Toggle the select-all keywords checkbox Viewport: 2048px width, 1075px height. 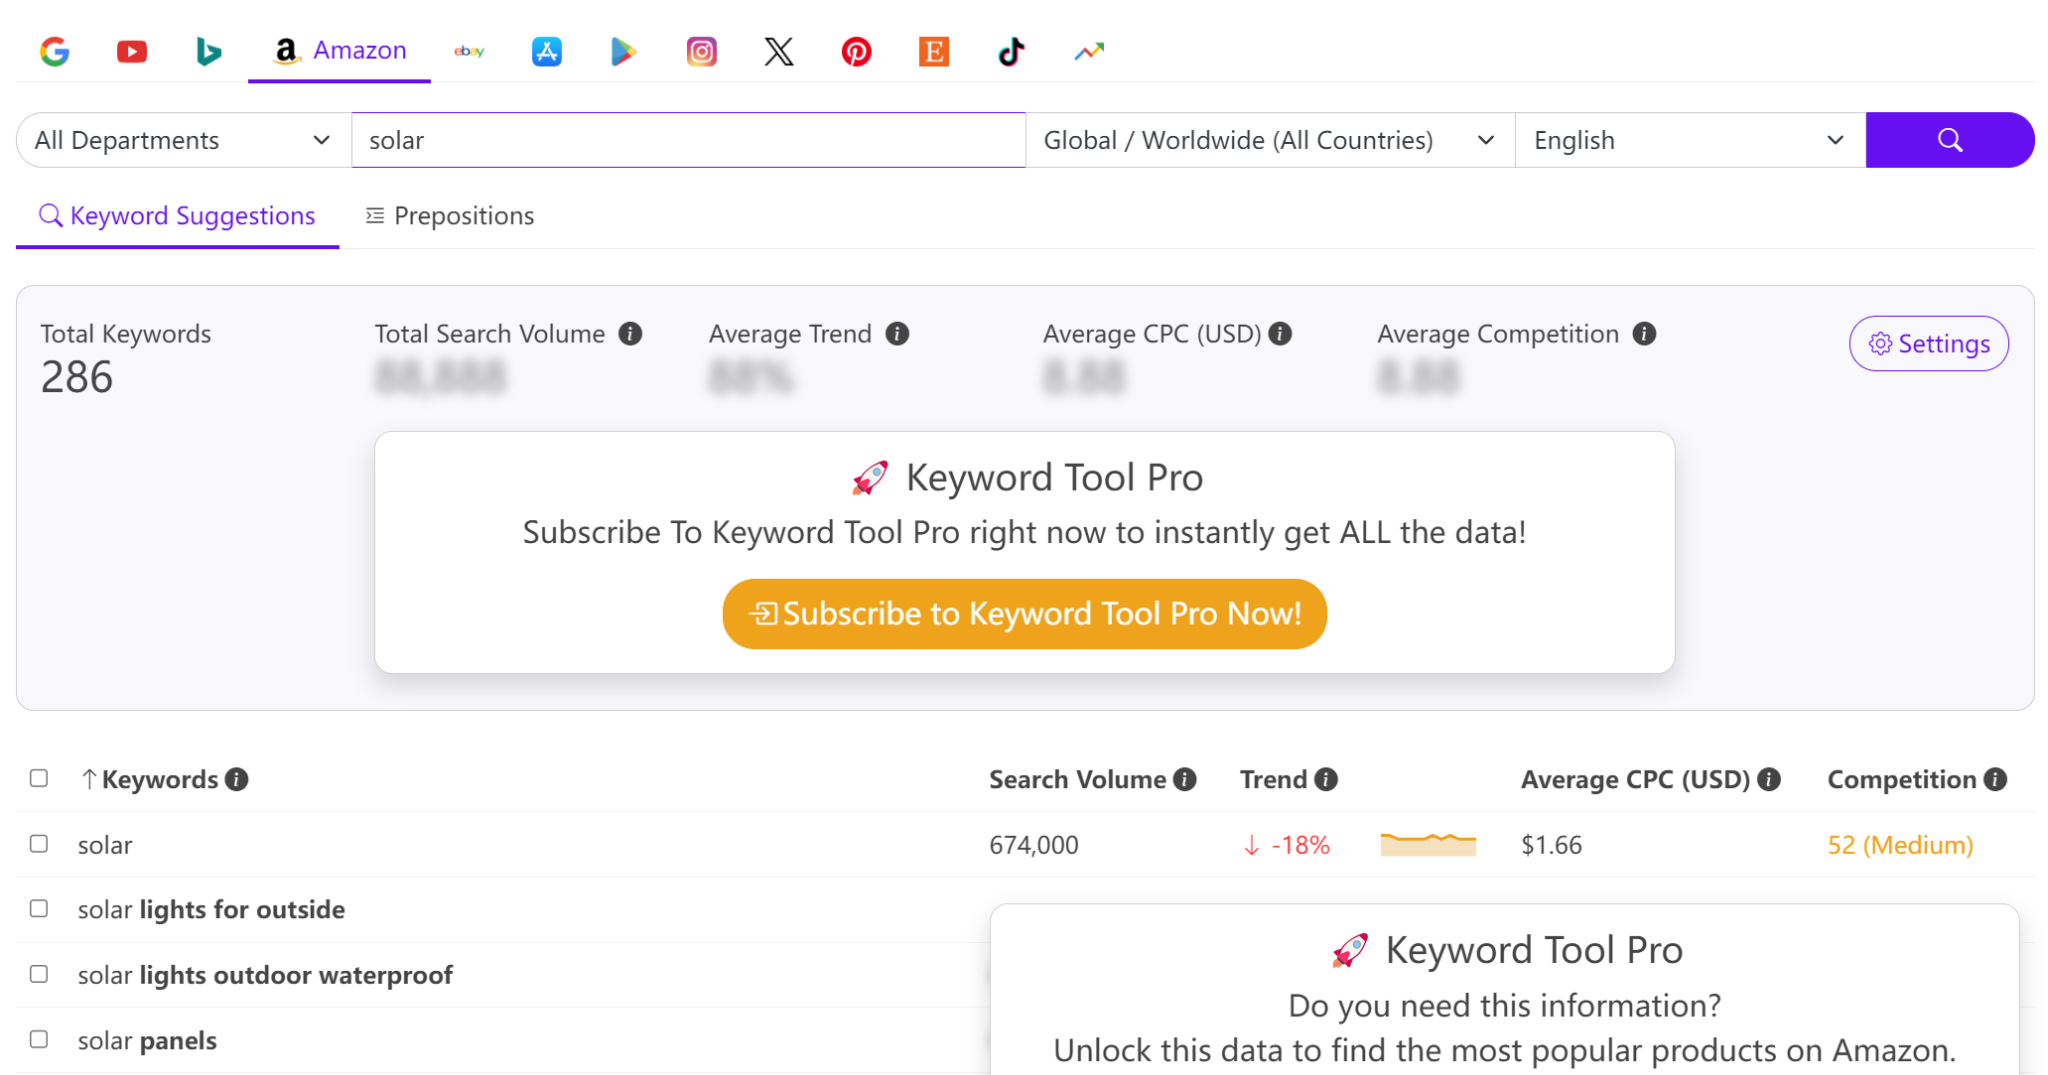(x=39, y=778)
